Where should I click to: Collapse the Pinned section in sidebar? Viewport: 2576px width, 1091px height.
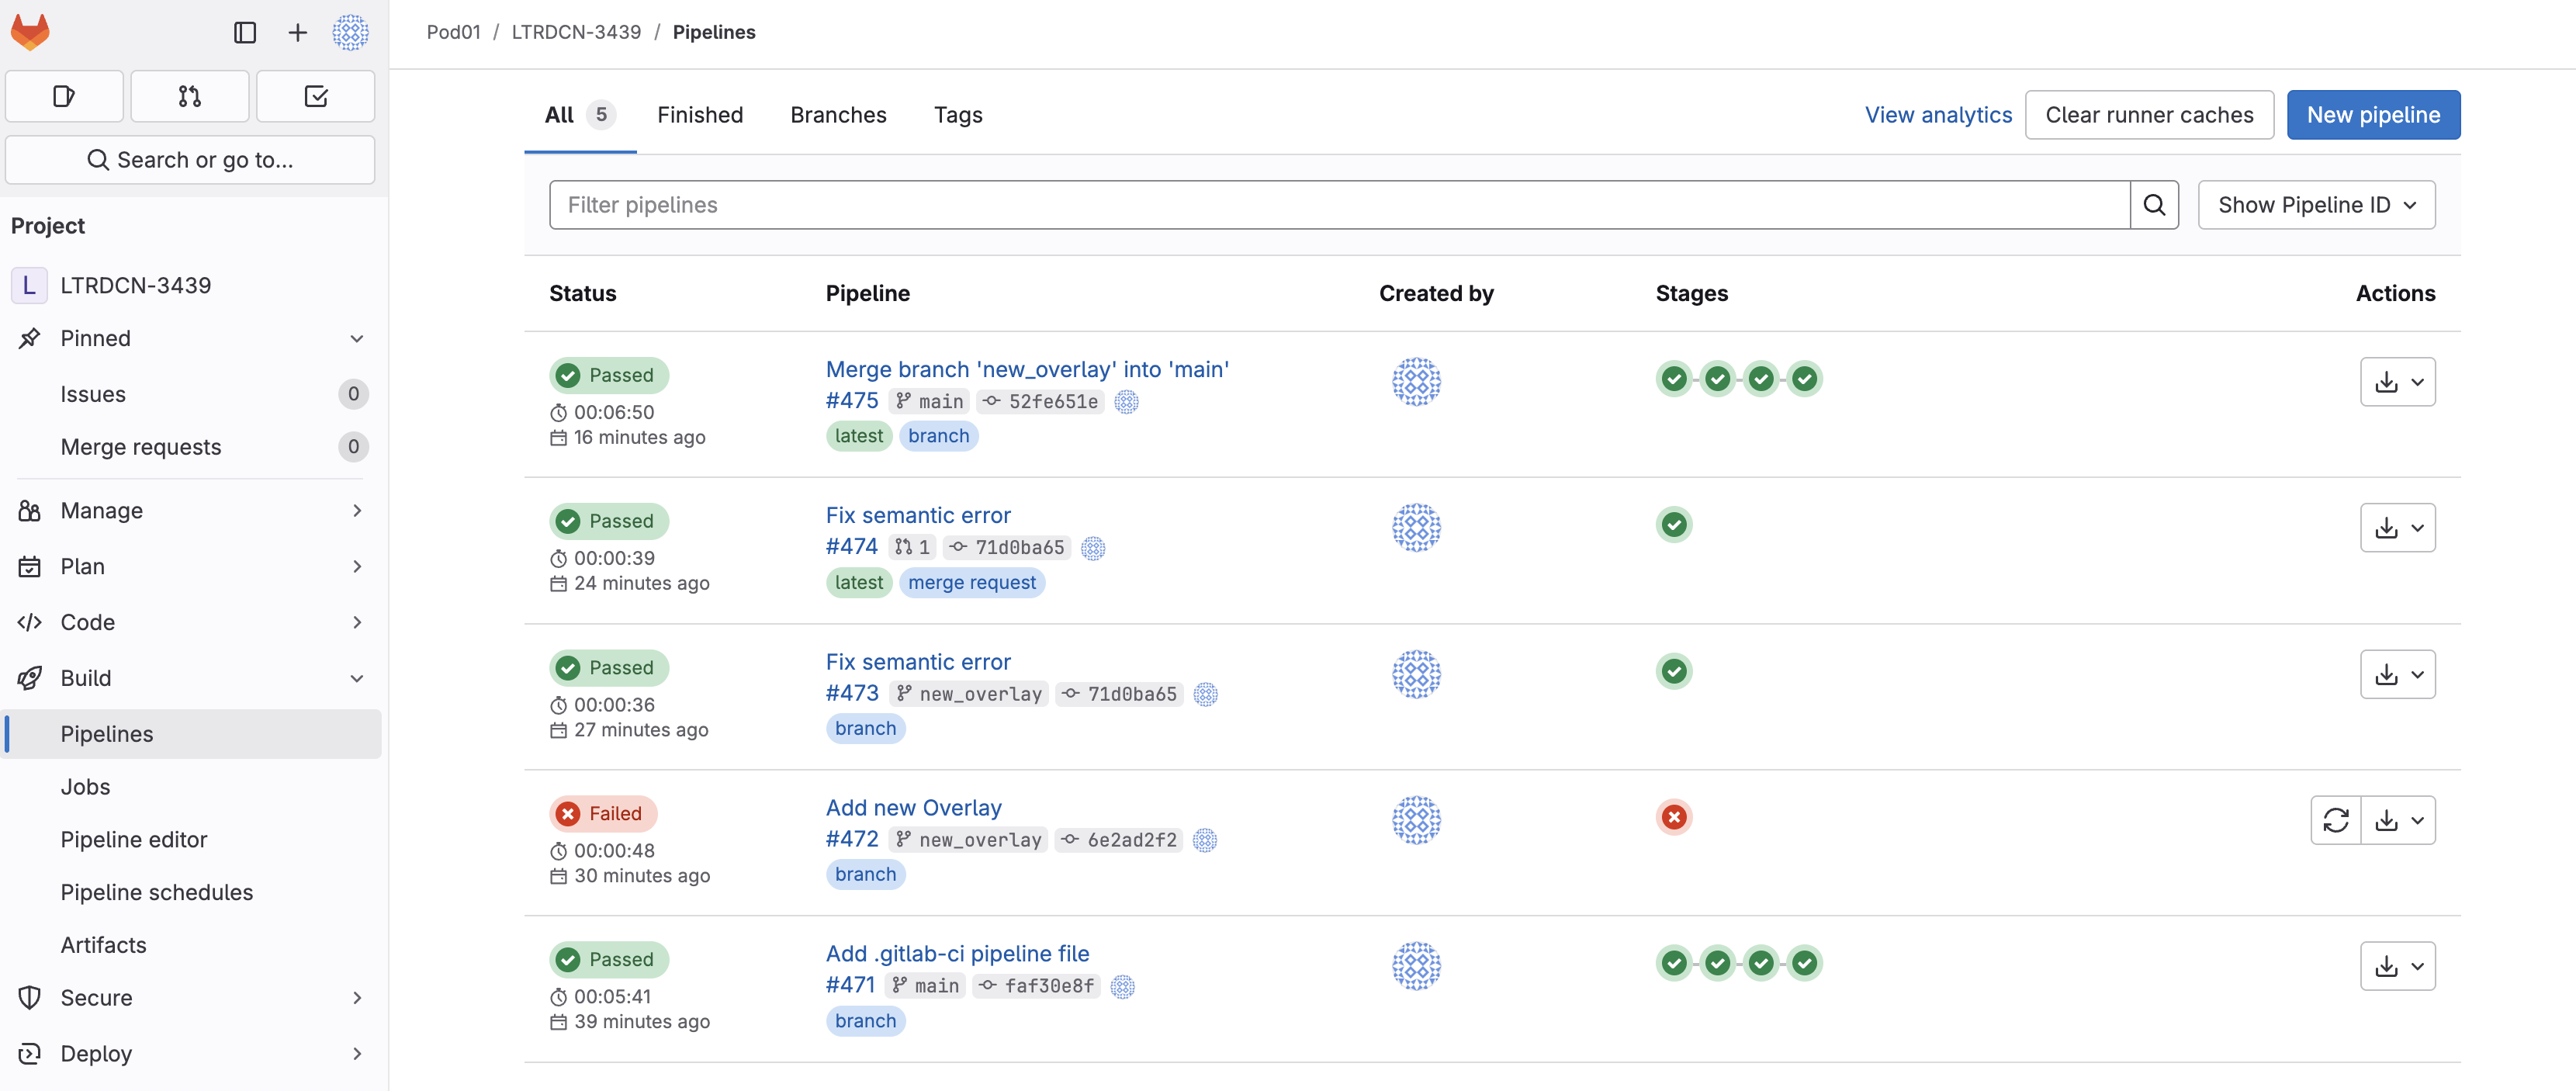pyautogui.click(x=356, y=338)
